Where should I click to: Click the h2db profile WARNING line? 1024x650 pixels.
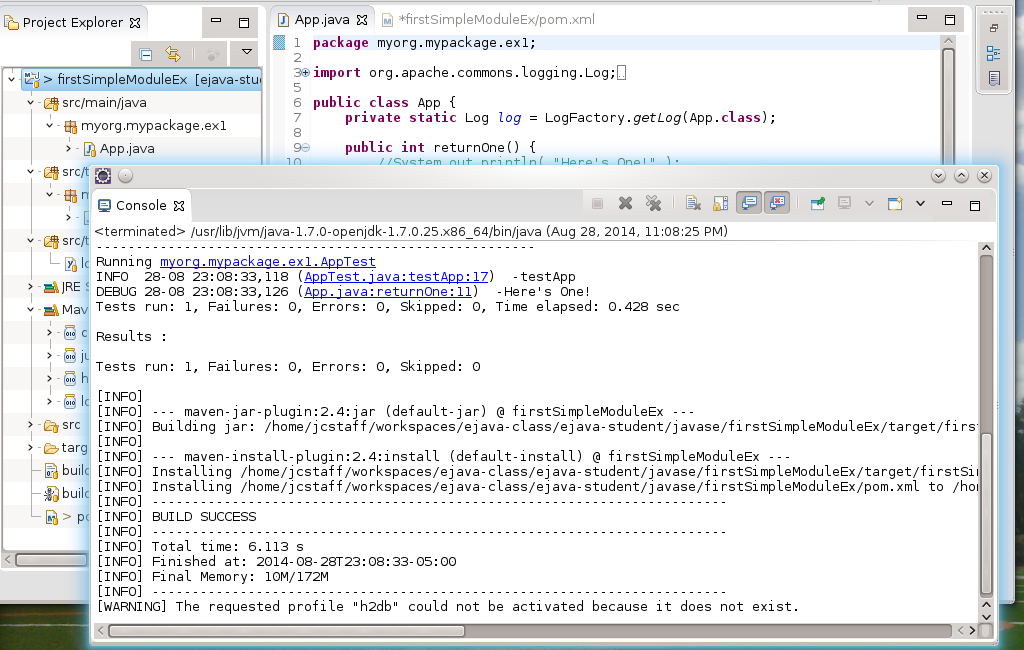(447, 607)
